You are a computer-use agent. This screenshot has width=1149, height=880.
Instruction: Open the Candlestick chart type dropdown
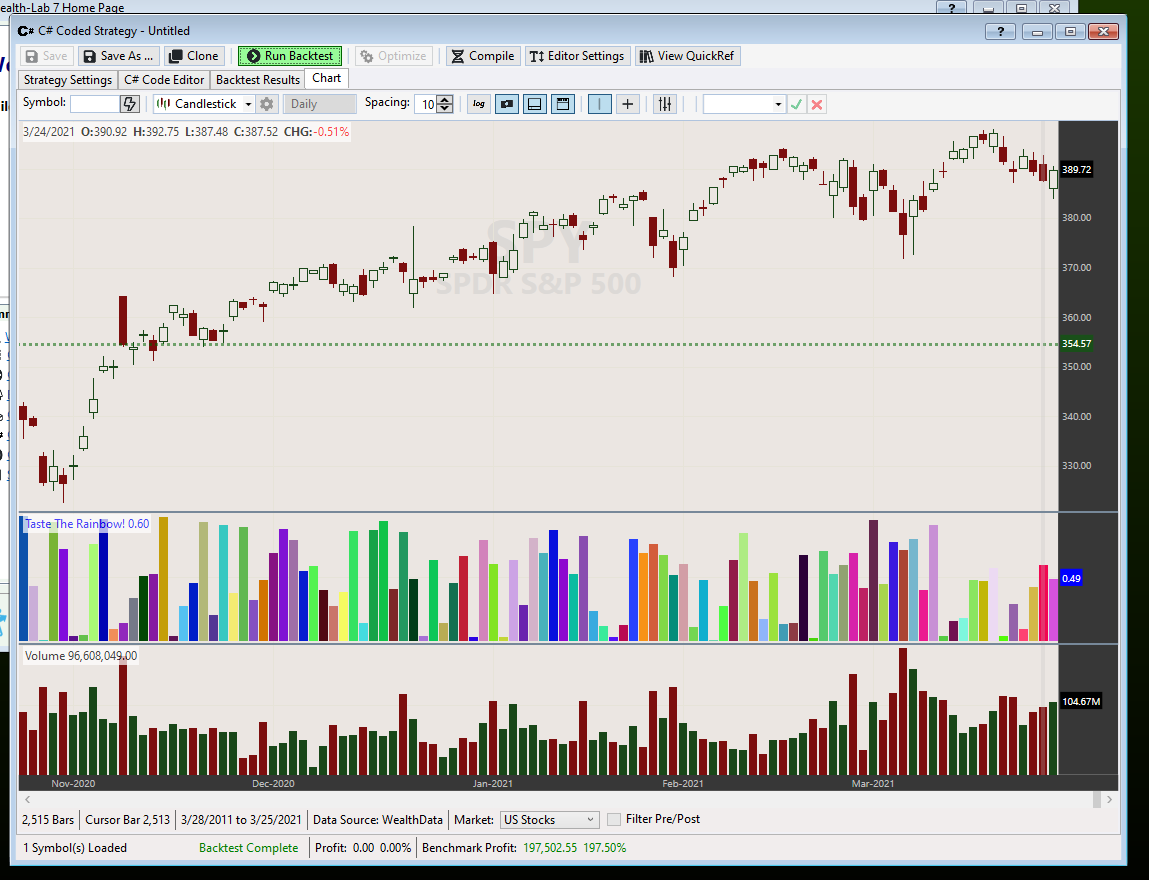204,104
